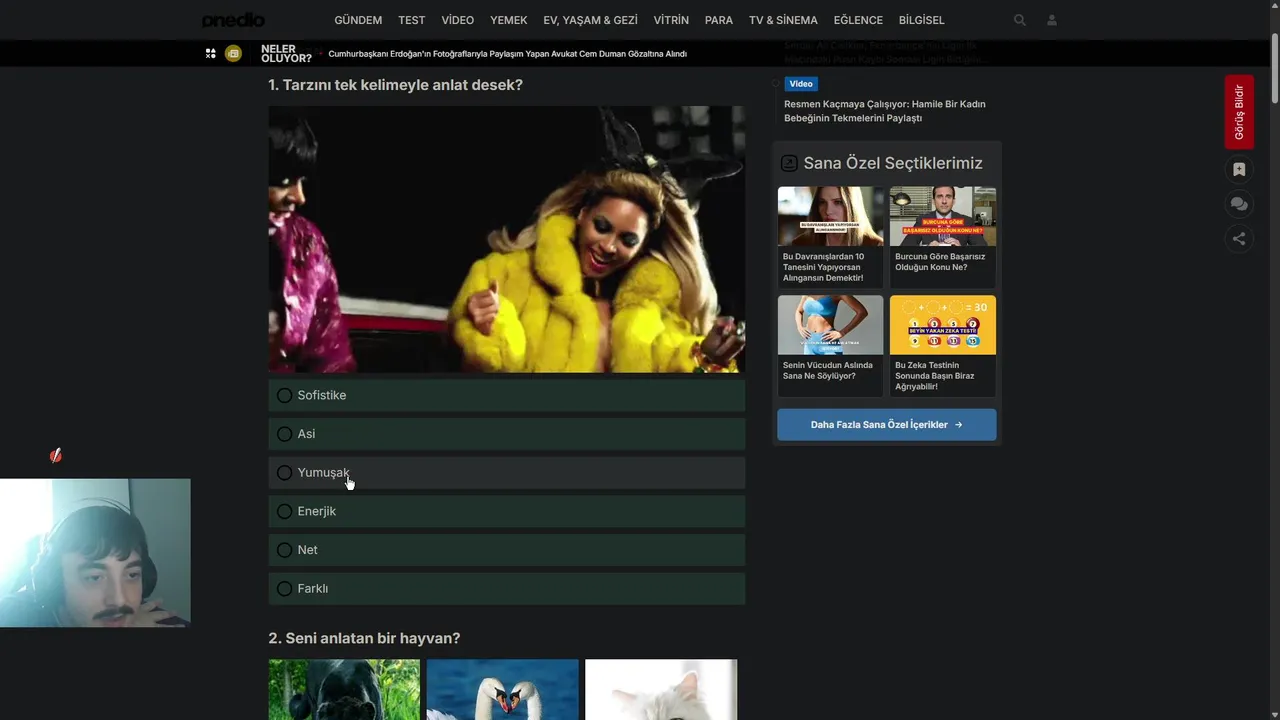This screenshot has width=1280, height=720.
Task: Open the EĞLENCE menu item
Action: [858, 20]
